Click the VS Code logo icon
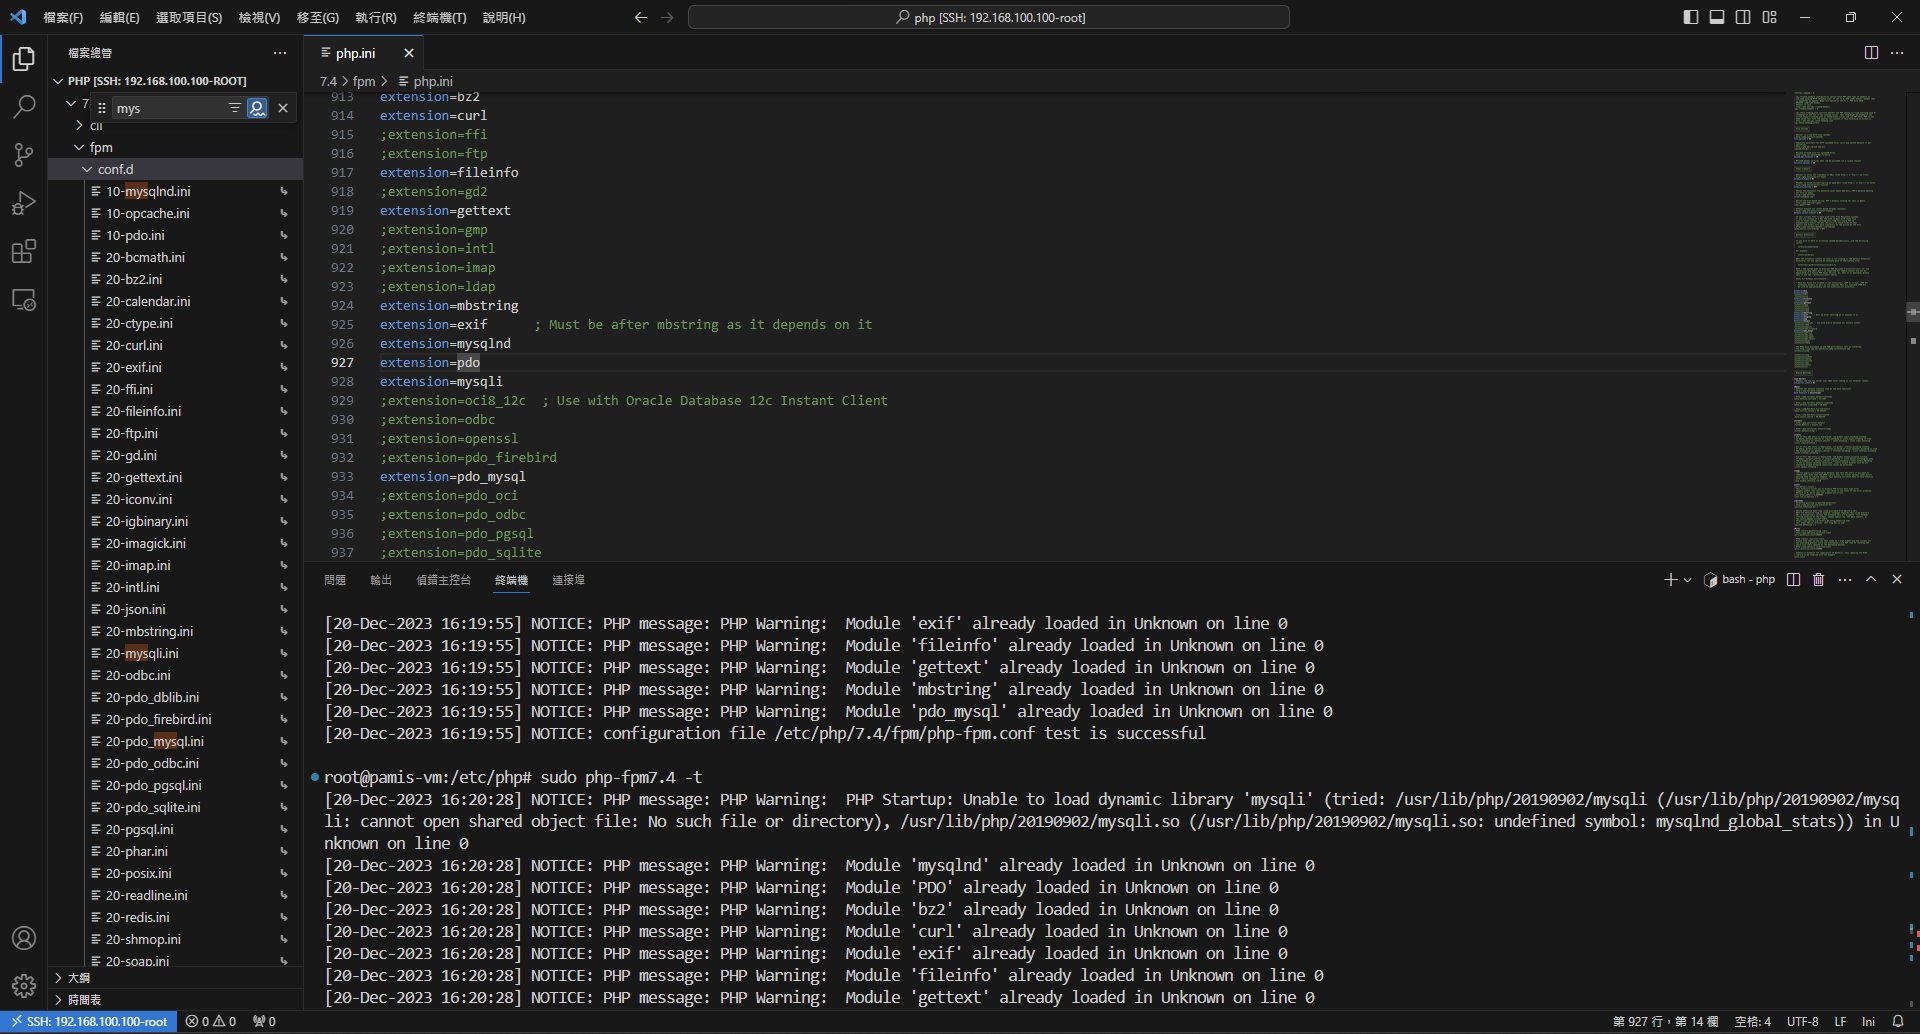Image resolution: width=1920 pixels, height=1034 pixels. point(18,17)
